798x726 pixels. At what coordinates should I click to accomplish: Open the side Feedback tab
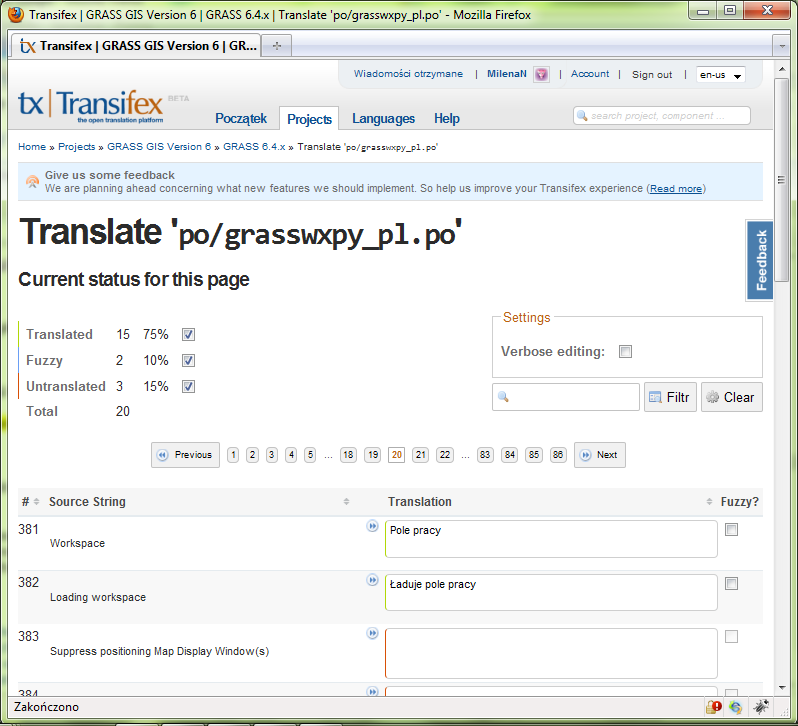760,260
